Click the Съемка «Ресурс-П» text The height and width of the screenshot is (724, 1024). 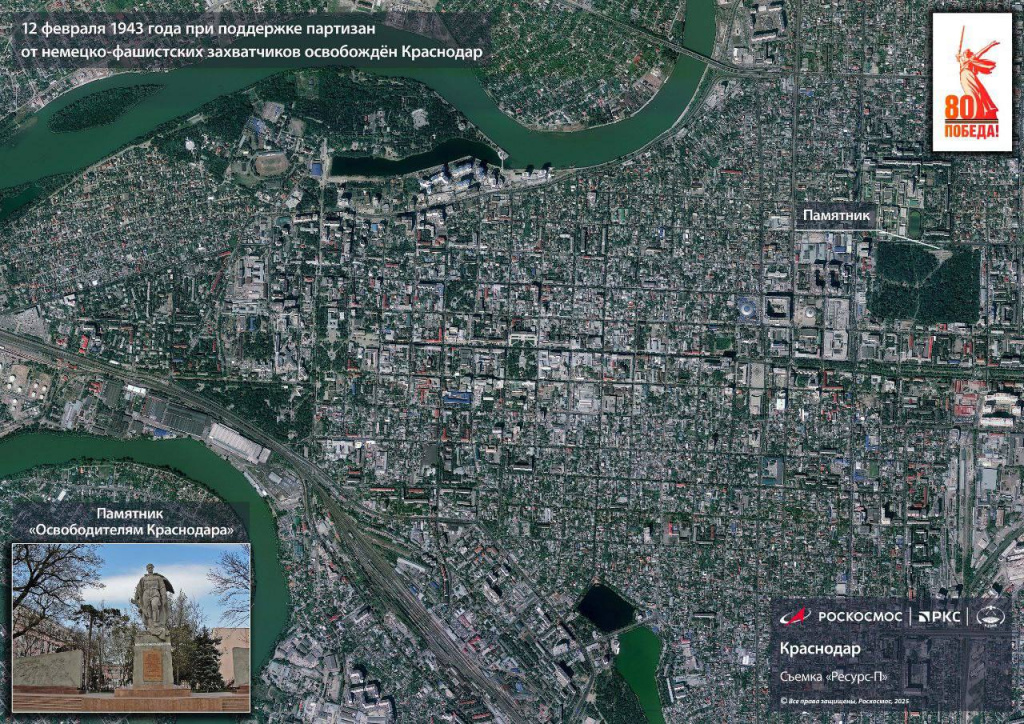pos(833,677)
